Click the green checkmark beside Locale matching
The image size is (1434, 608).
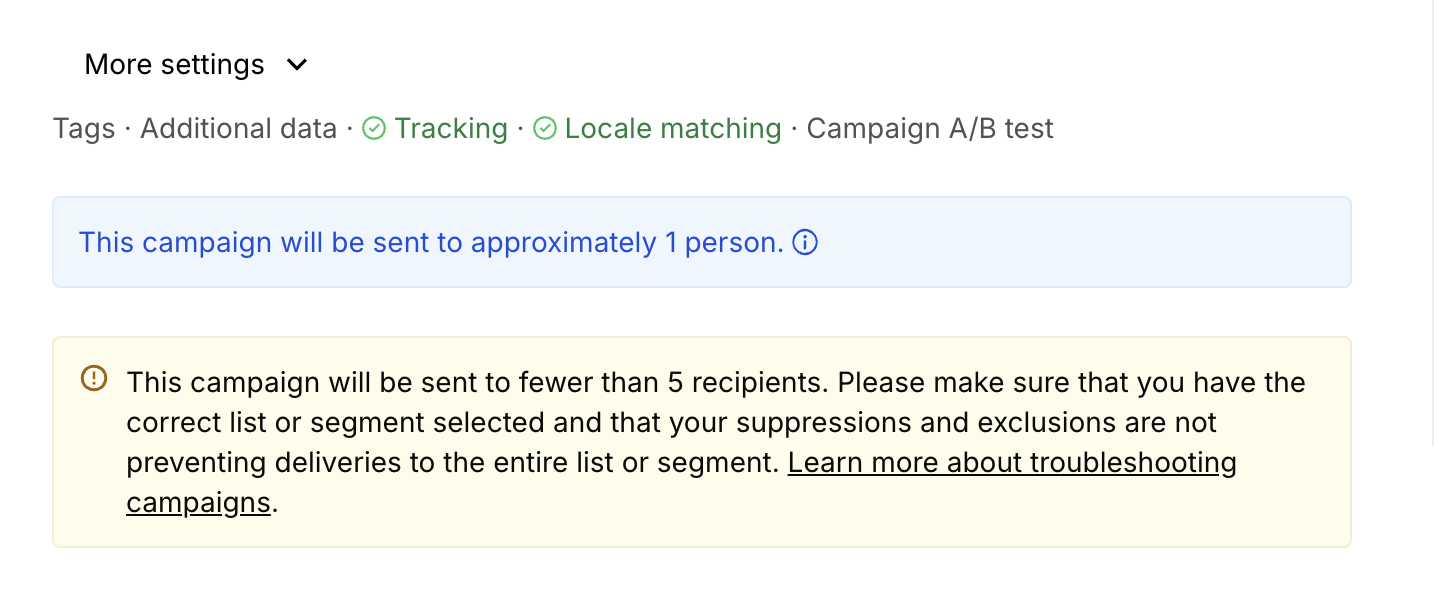[x=545, y=129]
